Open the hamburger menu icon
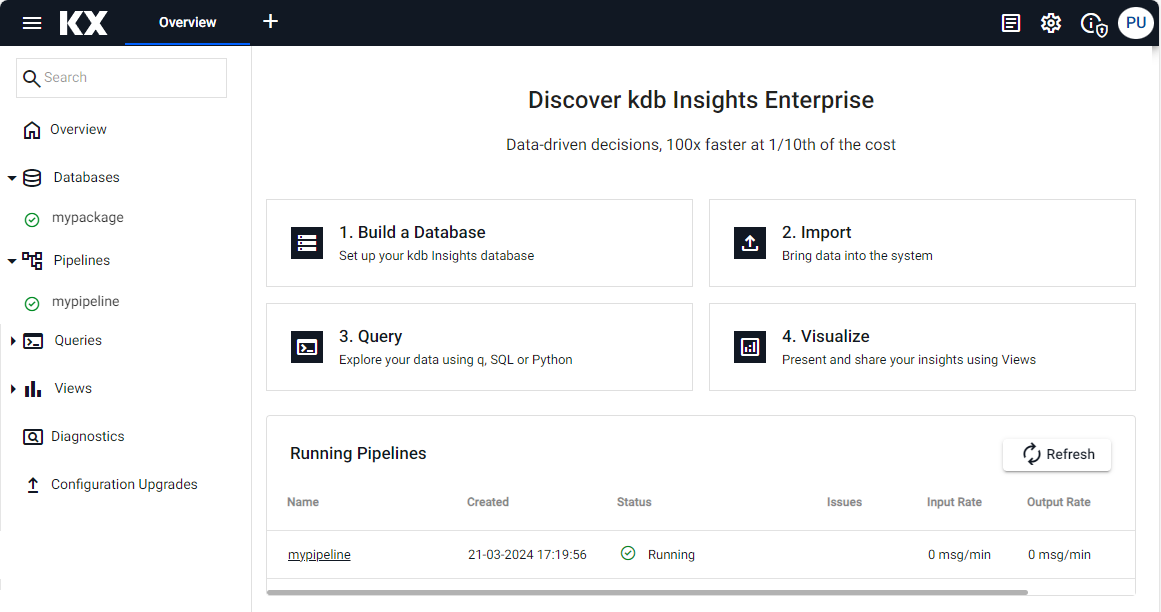1161x612 pixels. point(32,23)
